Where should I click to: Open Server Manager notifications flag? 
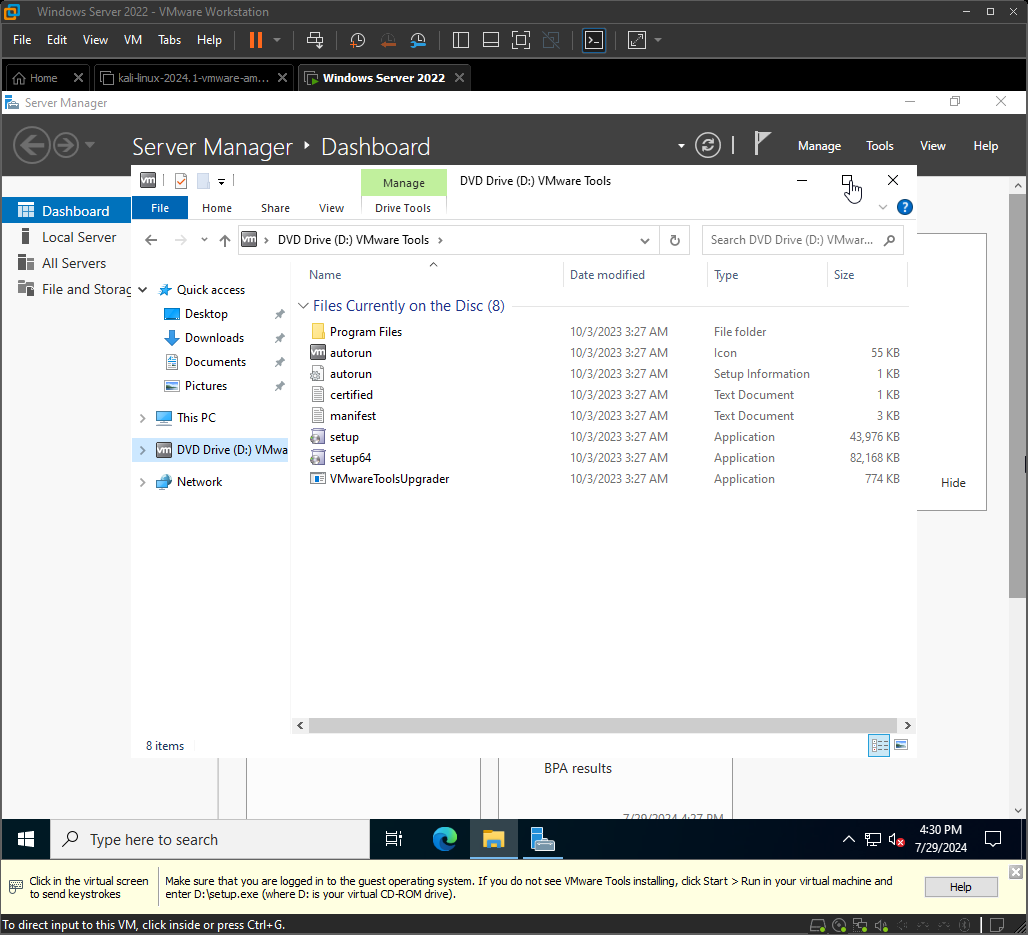(761, 144)
